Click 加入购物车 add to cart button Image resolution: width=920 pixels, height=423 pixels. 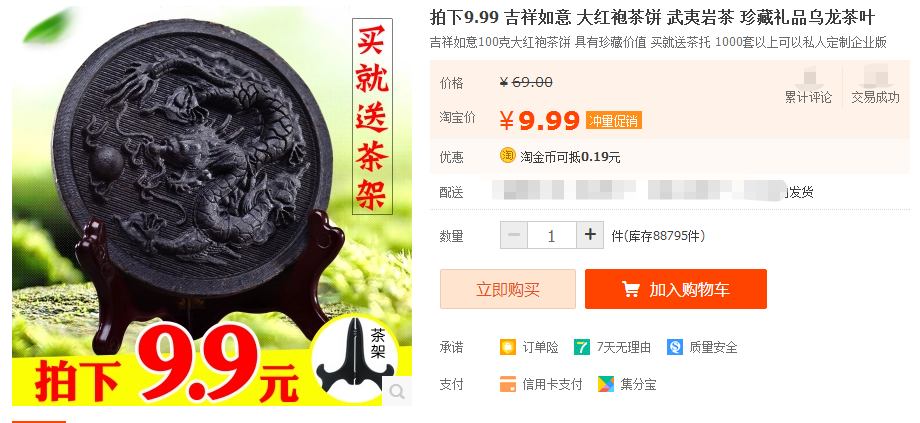click(x=676, y=289)
